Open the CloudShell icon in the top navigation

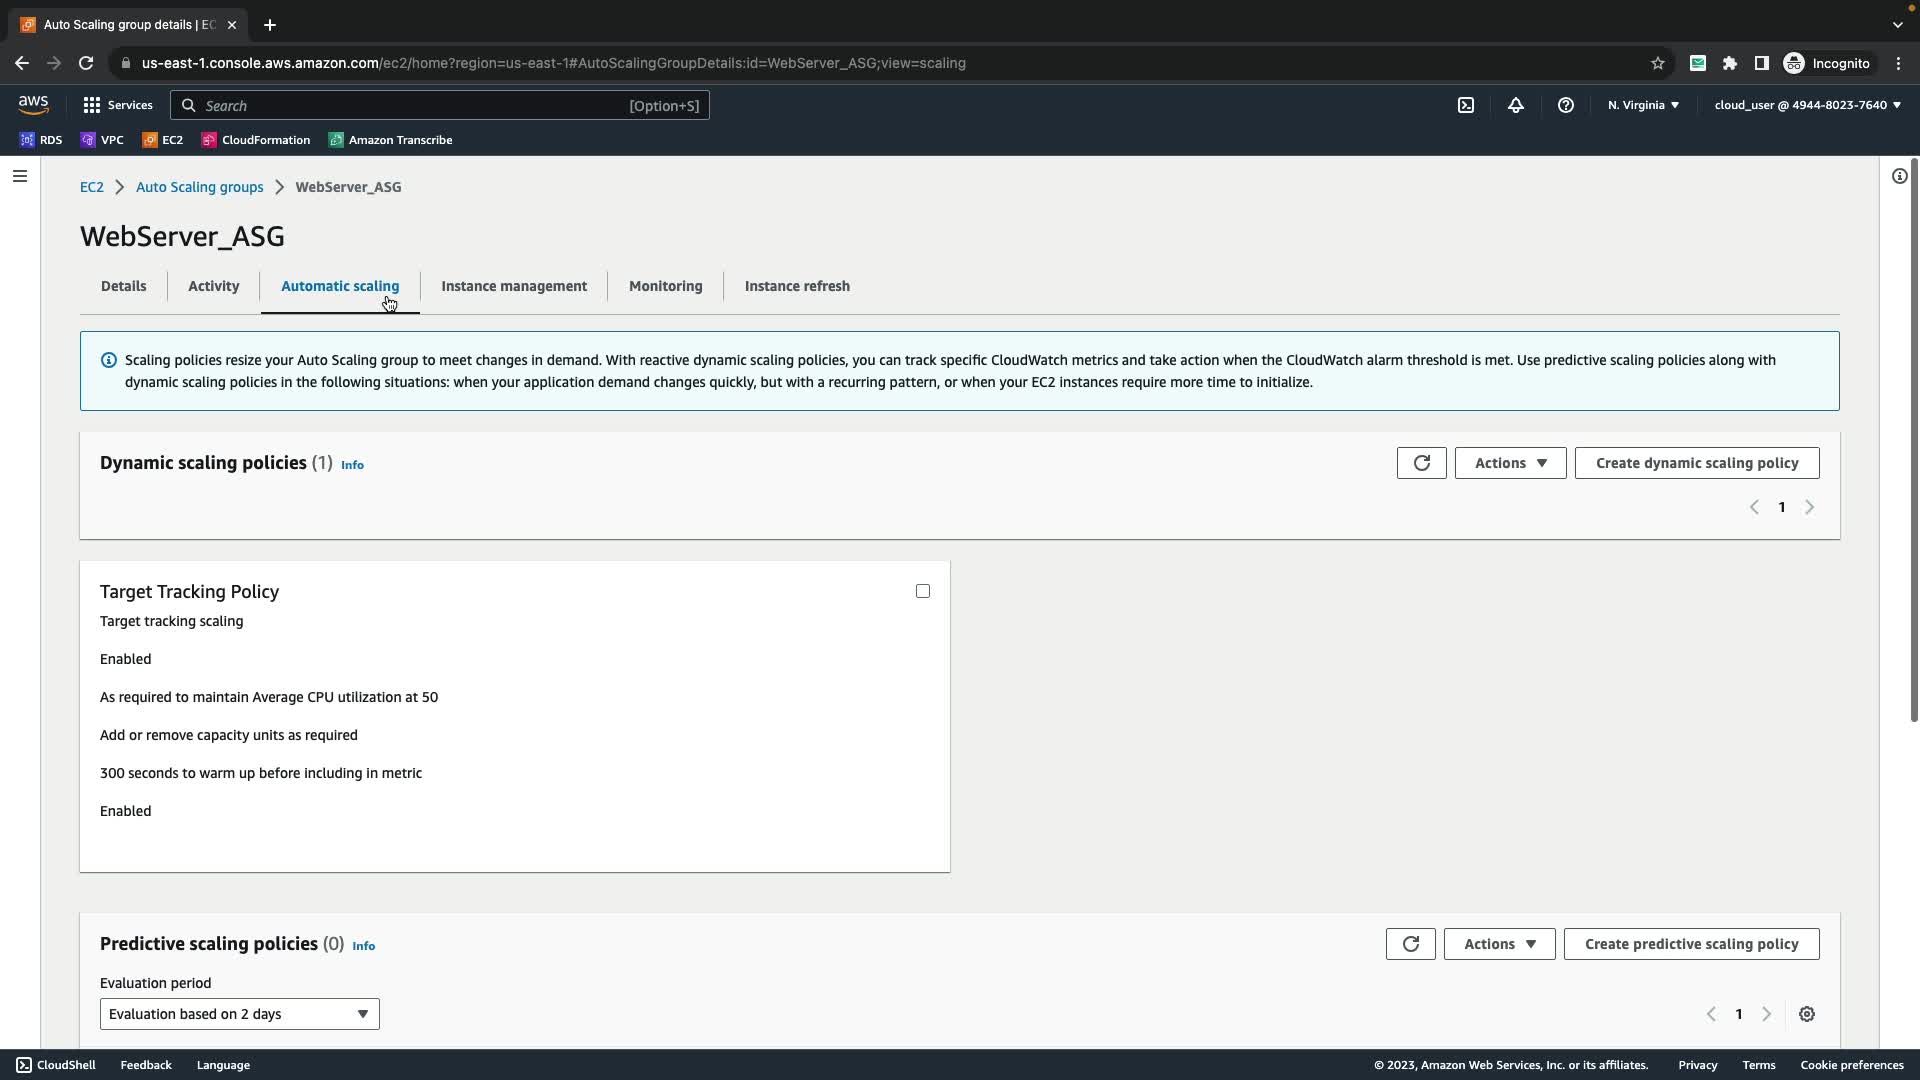click(x=1466, y=105)
